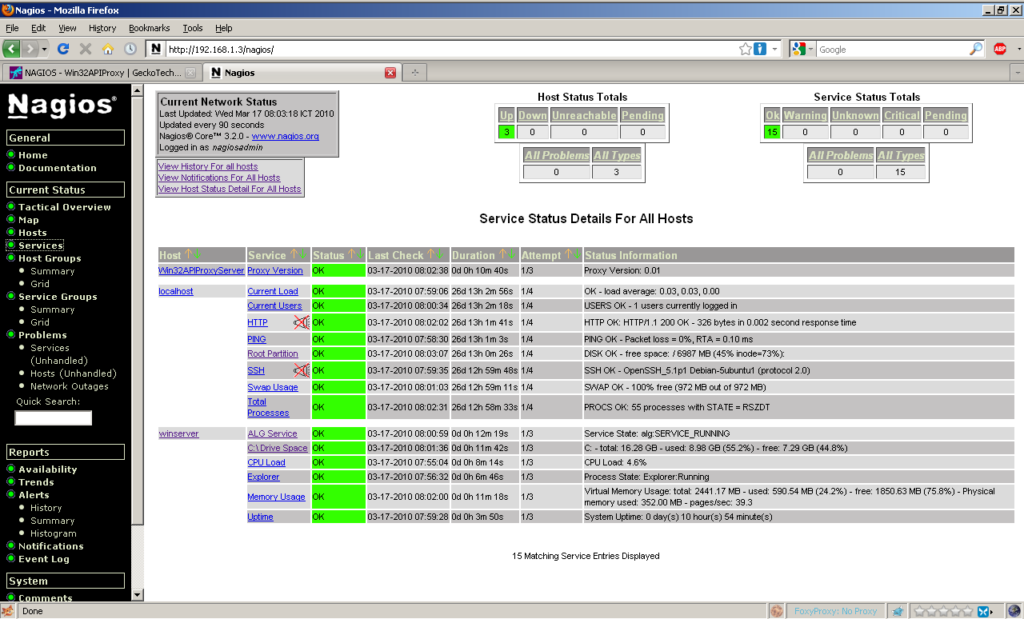Open Availability report in sidebar
1024x619 pixels.
click(47, 469)
